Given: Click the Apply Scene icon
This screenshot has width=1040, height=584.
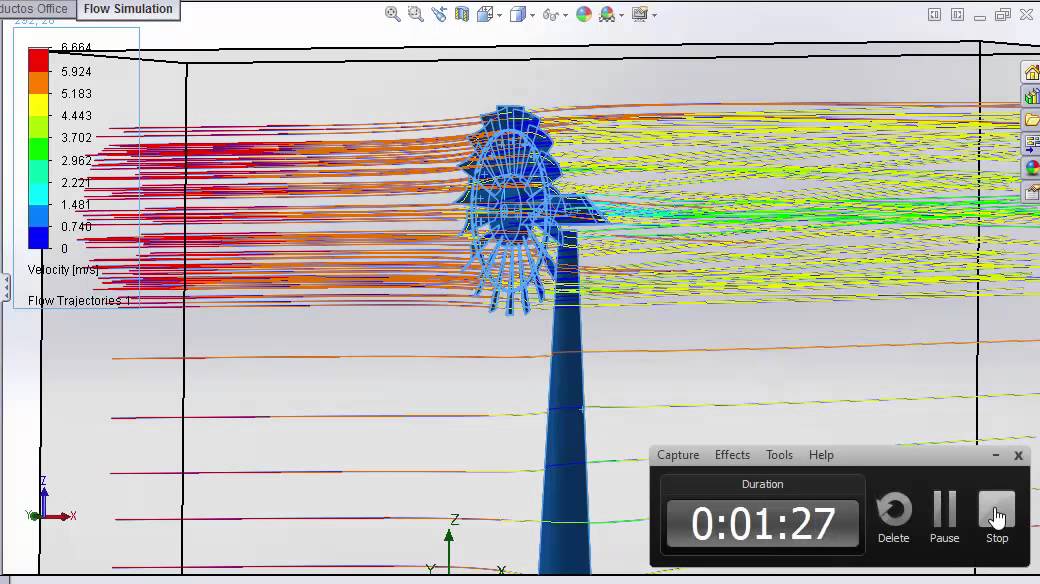Looking at the screenshot, I should pos(606,14).
